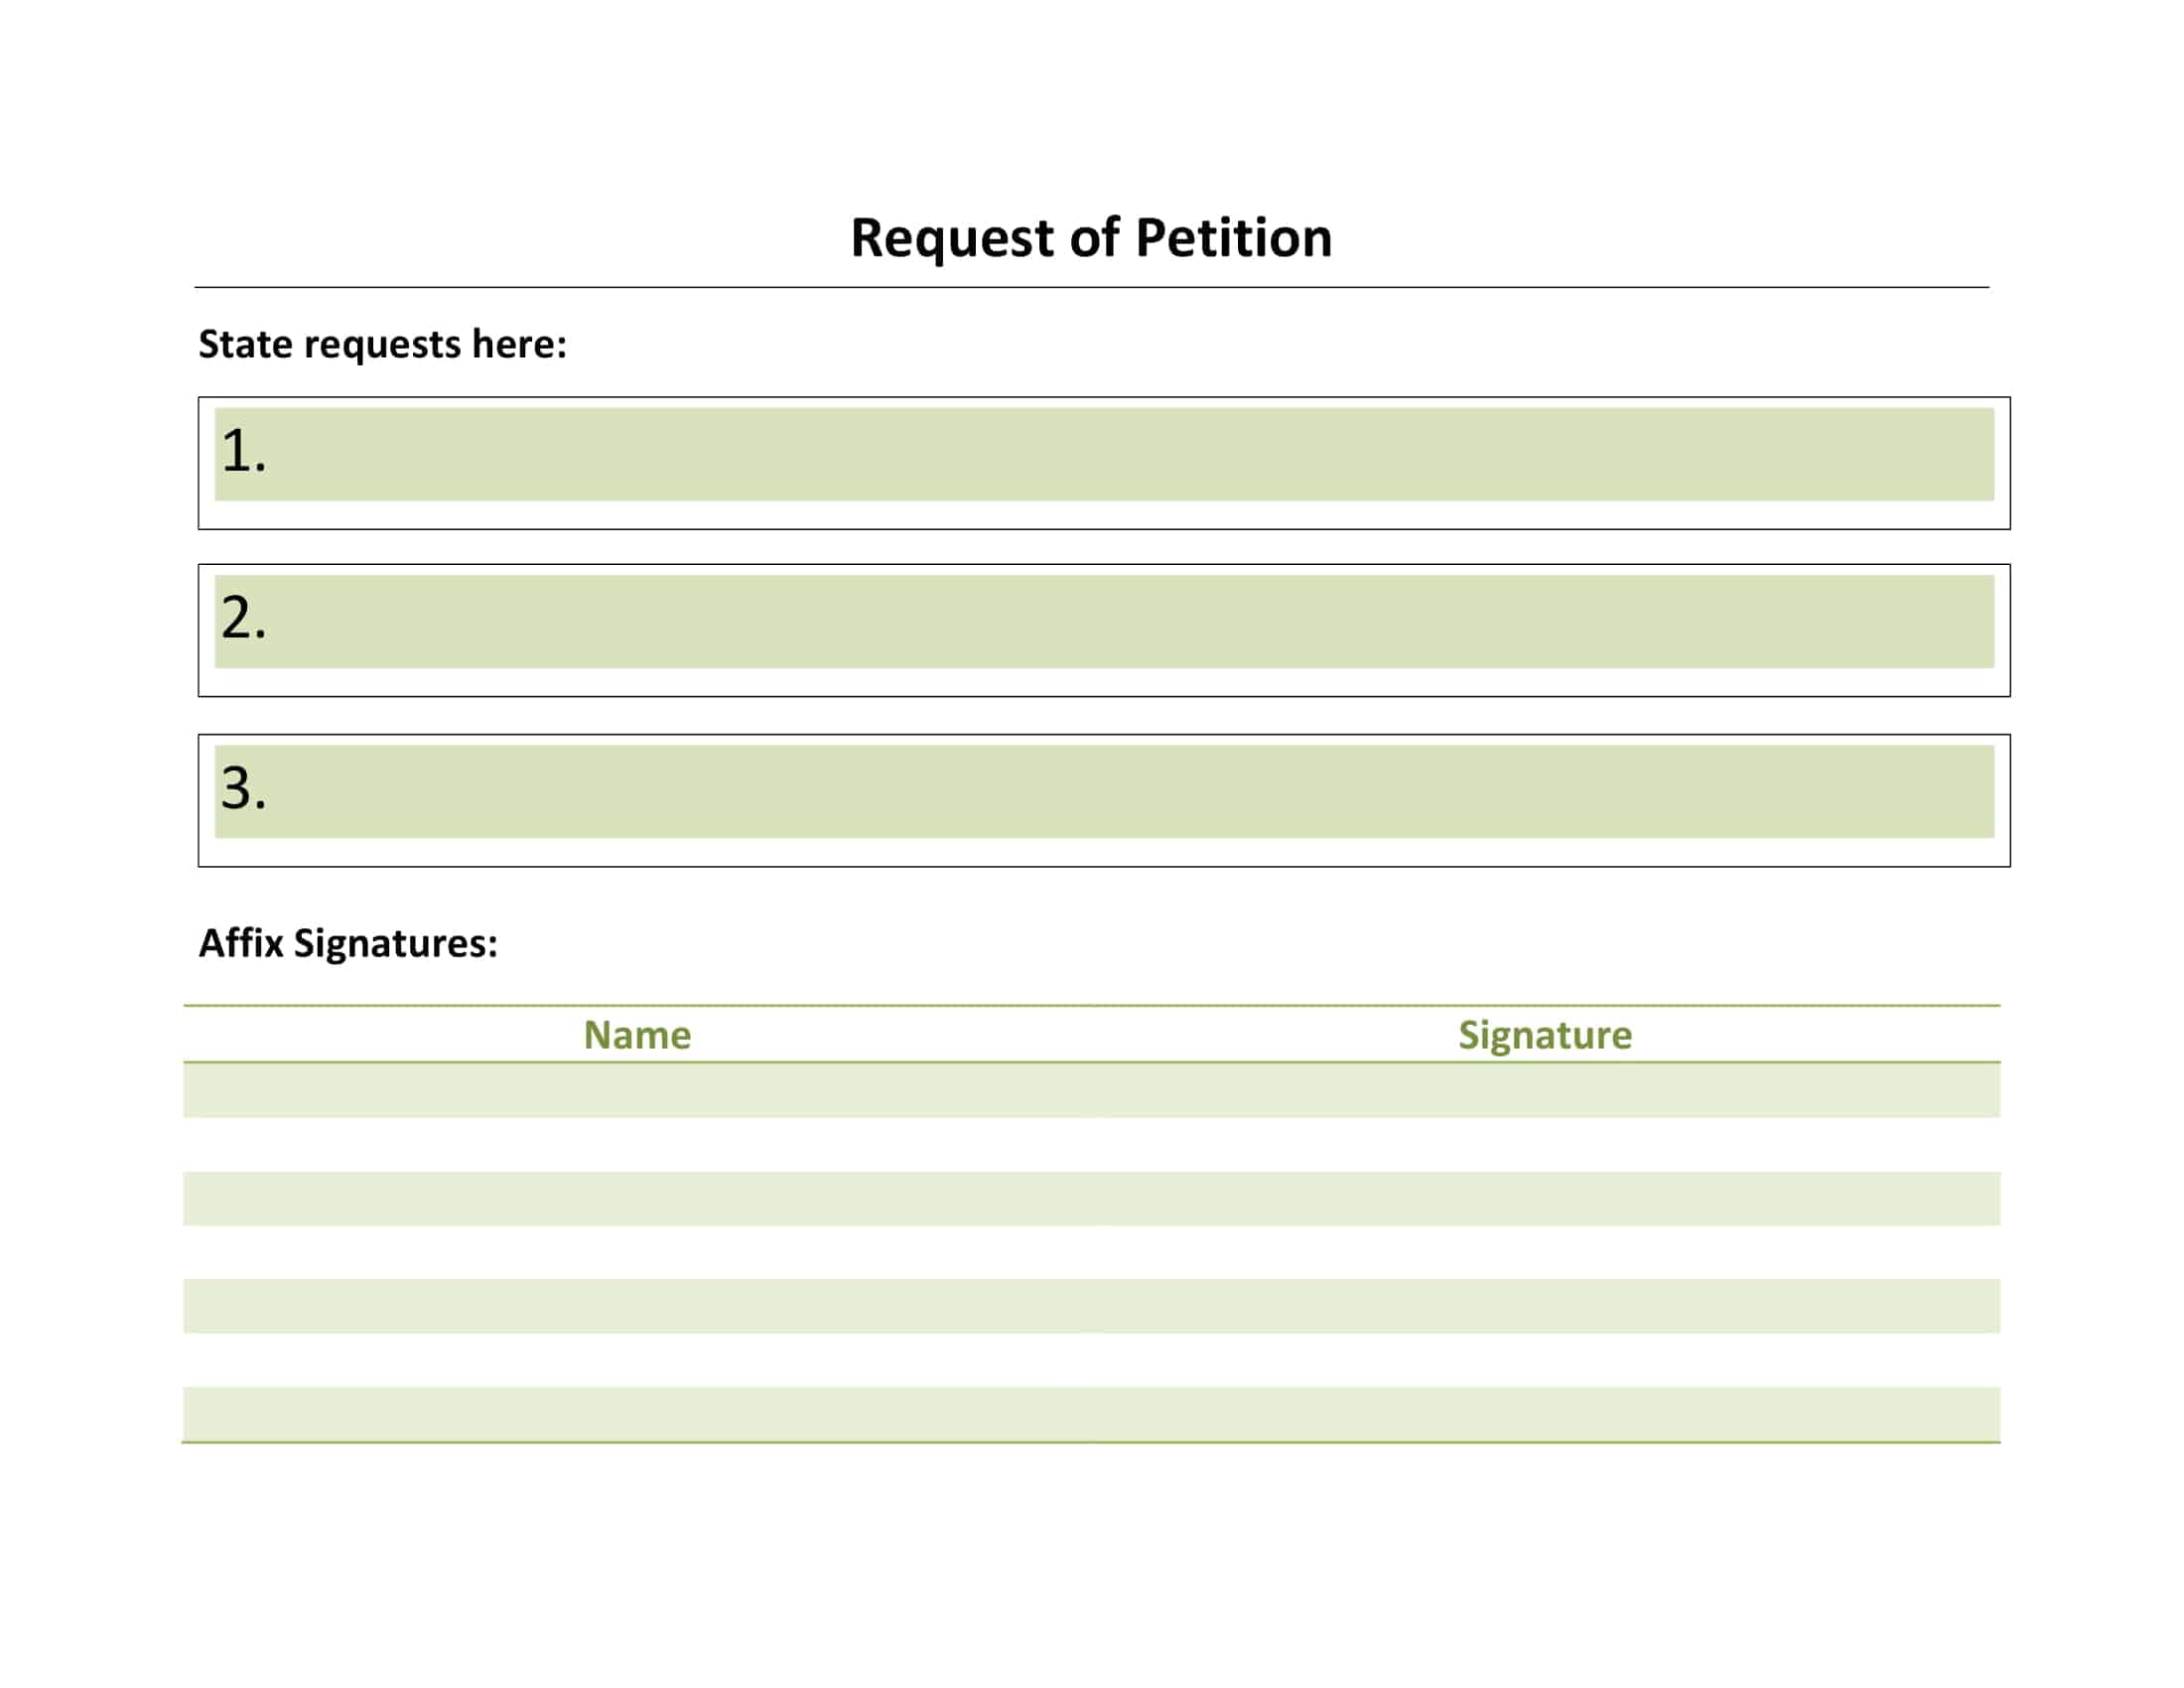Click the Affix Signatures heading
2184x1688 pixels.
click(348, 943)
